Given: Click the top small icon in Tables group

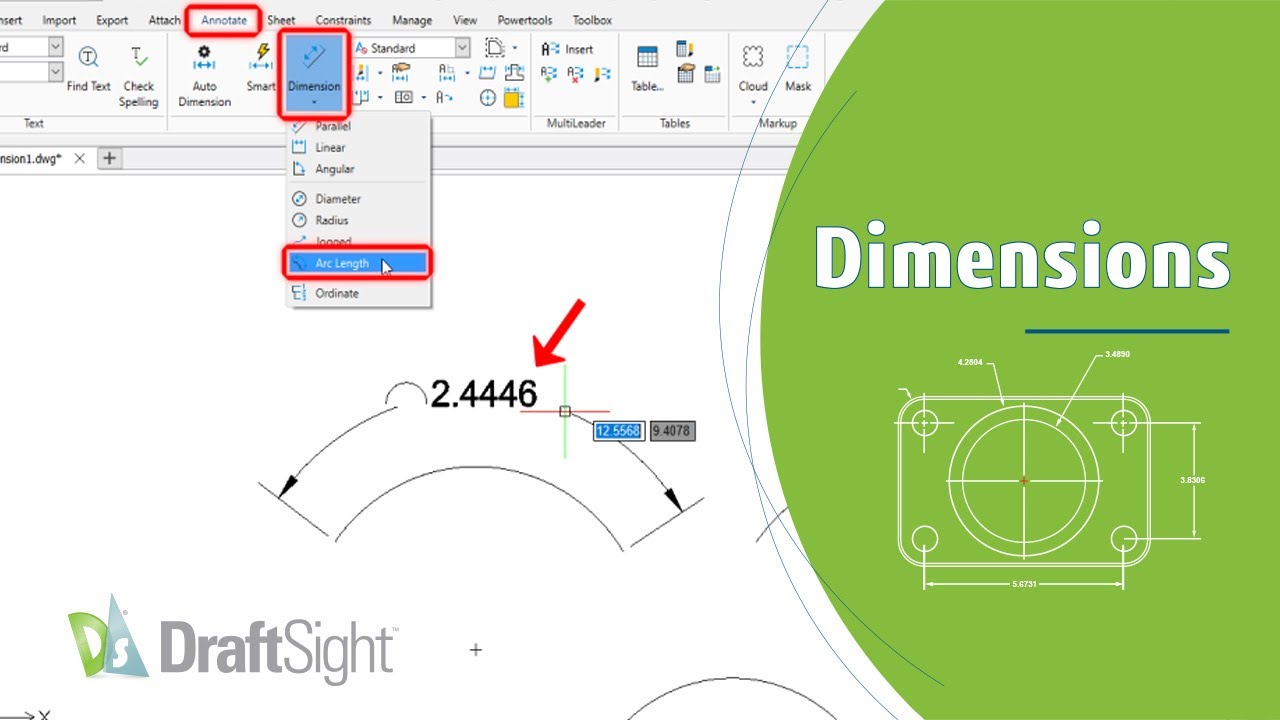Looking at the screenshot, I should click(x=685, y=49).
